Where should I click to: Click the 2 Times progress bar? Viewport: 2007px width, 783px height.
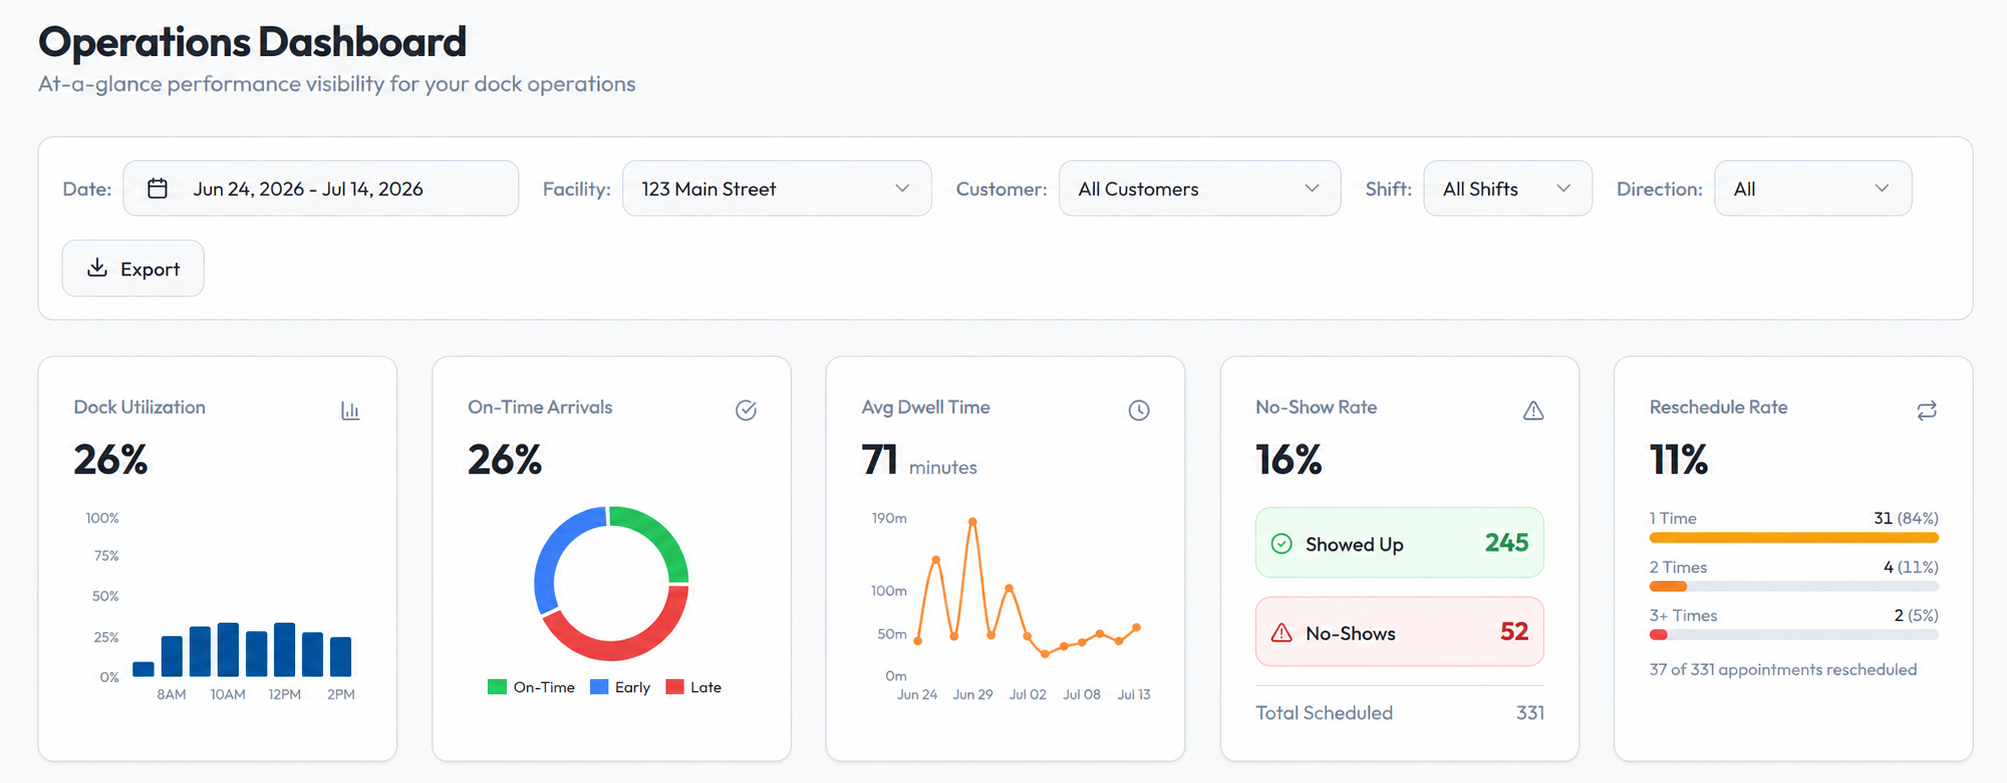tap(1794, 586)
